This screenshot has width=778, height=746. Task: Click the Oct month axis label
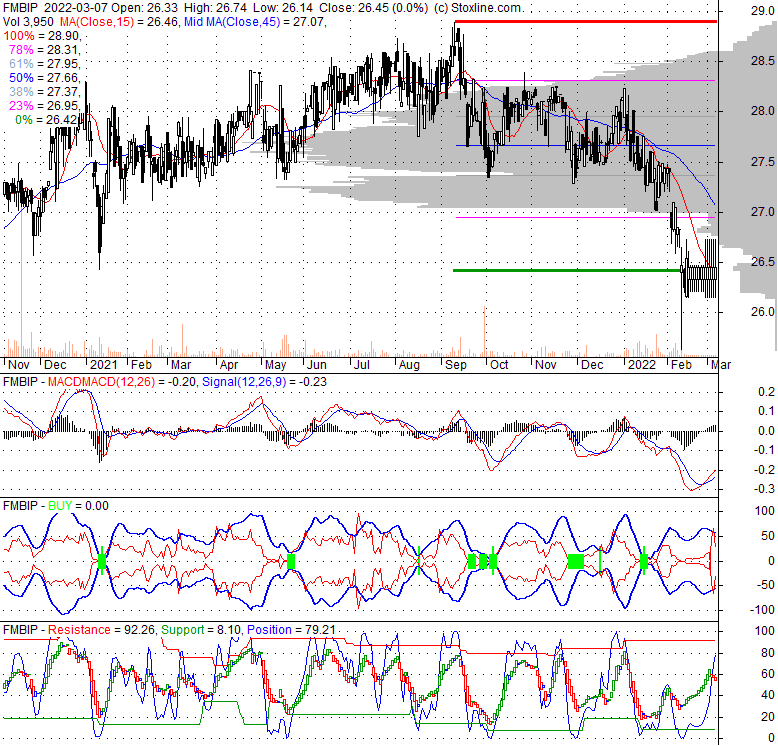[x=499, y=365]
